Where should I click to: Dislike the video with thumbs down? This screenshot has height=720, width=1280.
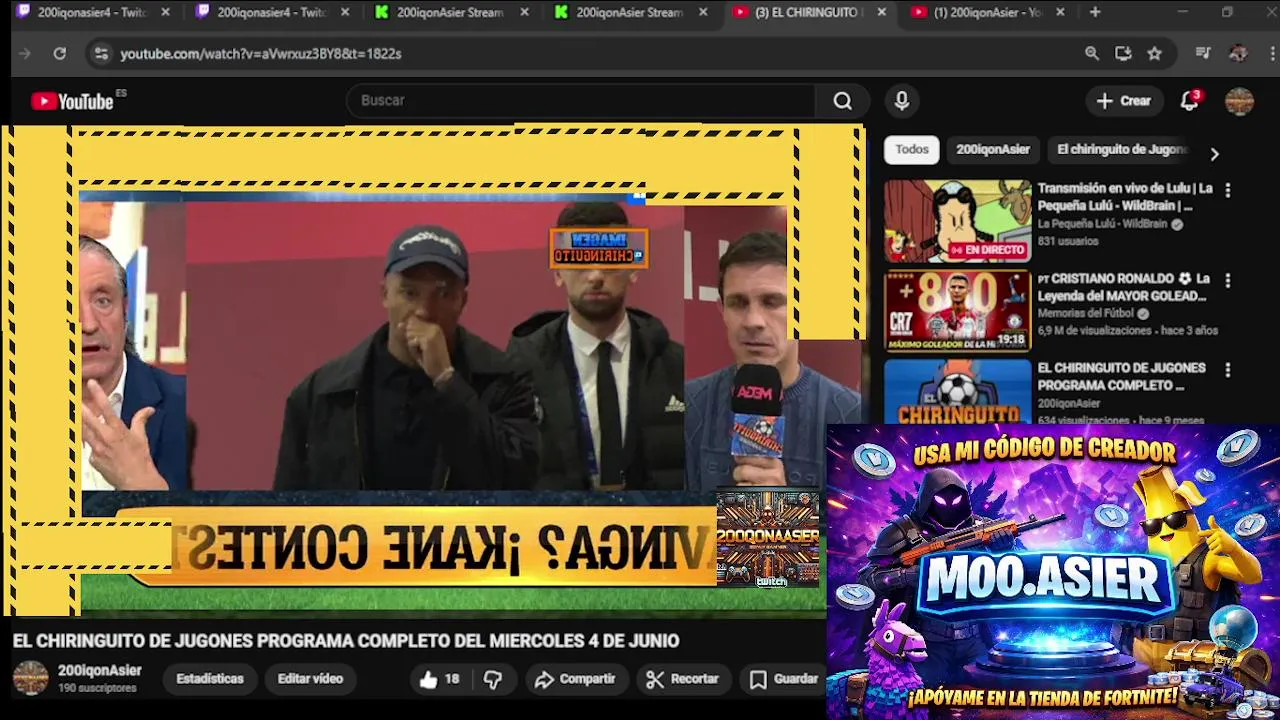(493, 679)
